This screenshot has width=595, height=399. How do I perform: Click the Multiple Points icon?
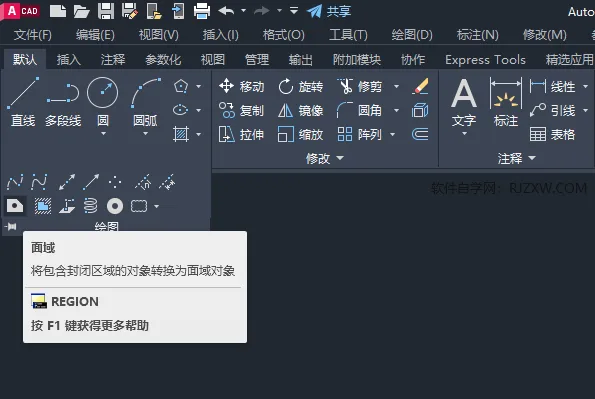(x=115, y=182)
